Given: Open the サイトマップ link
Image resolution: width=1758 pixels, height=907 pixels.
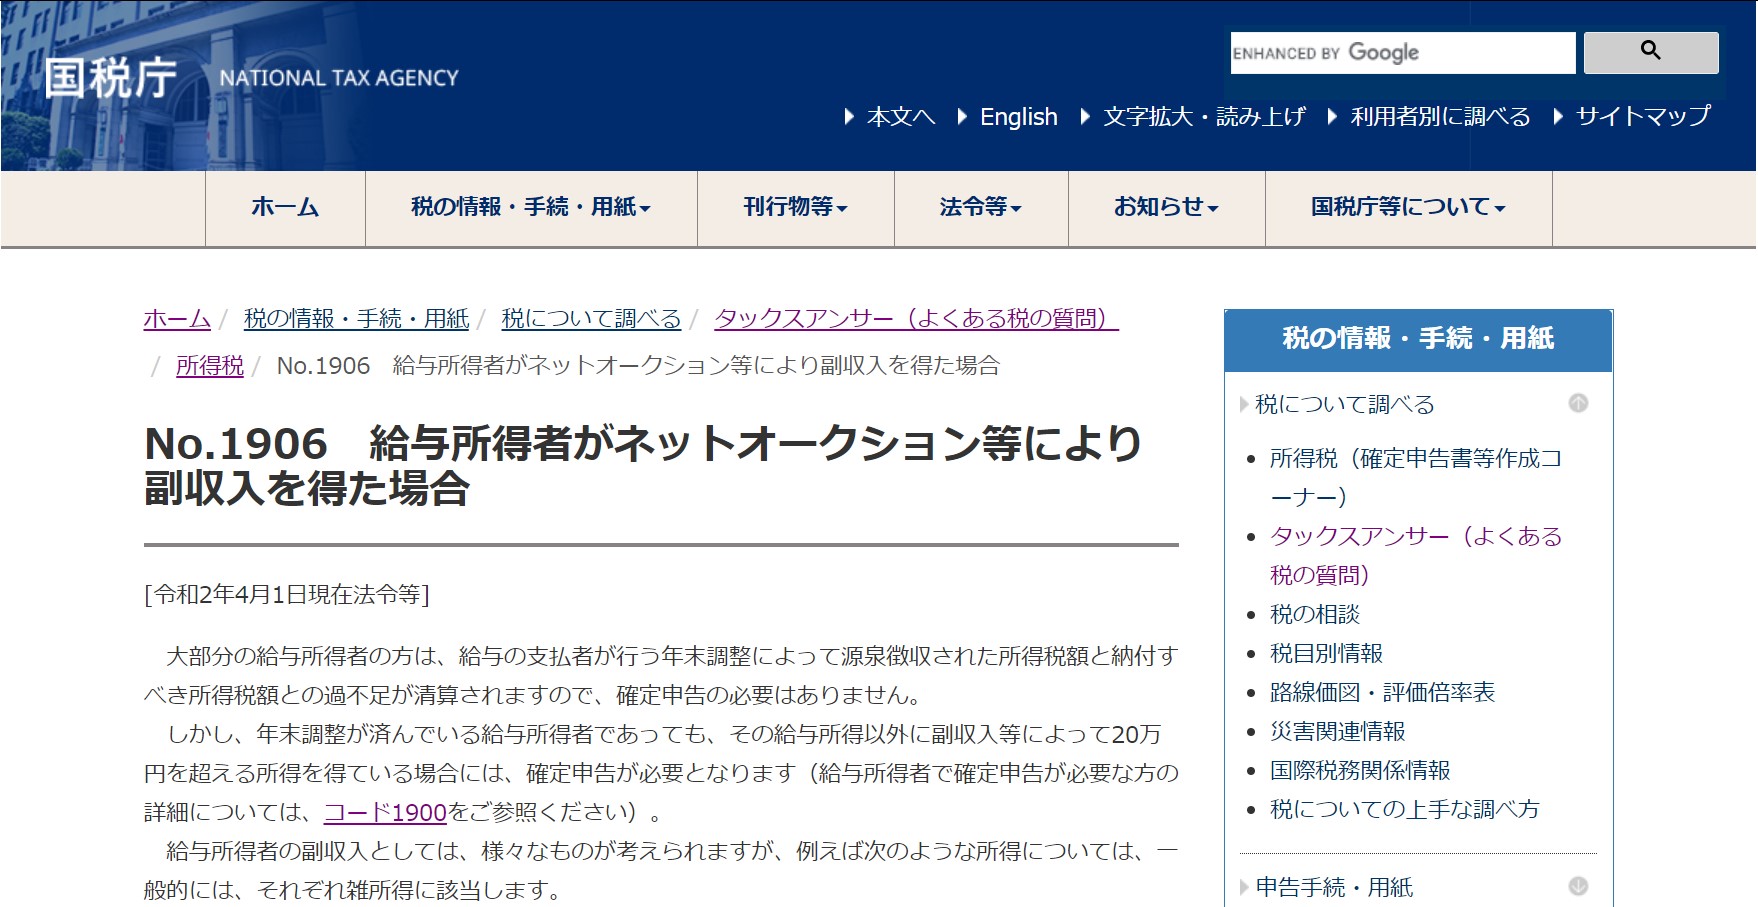Looking at the screenshot, I should [1643, 117].
